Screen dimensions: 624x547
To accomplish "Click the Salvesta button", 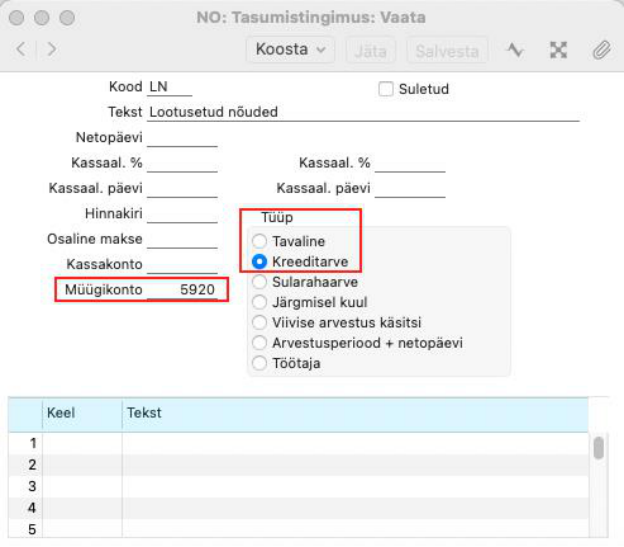I will point(447,51).
